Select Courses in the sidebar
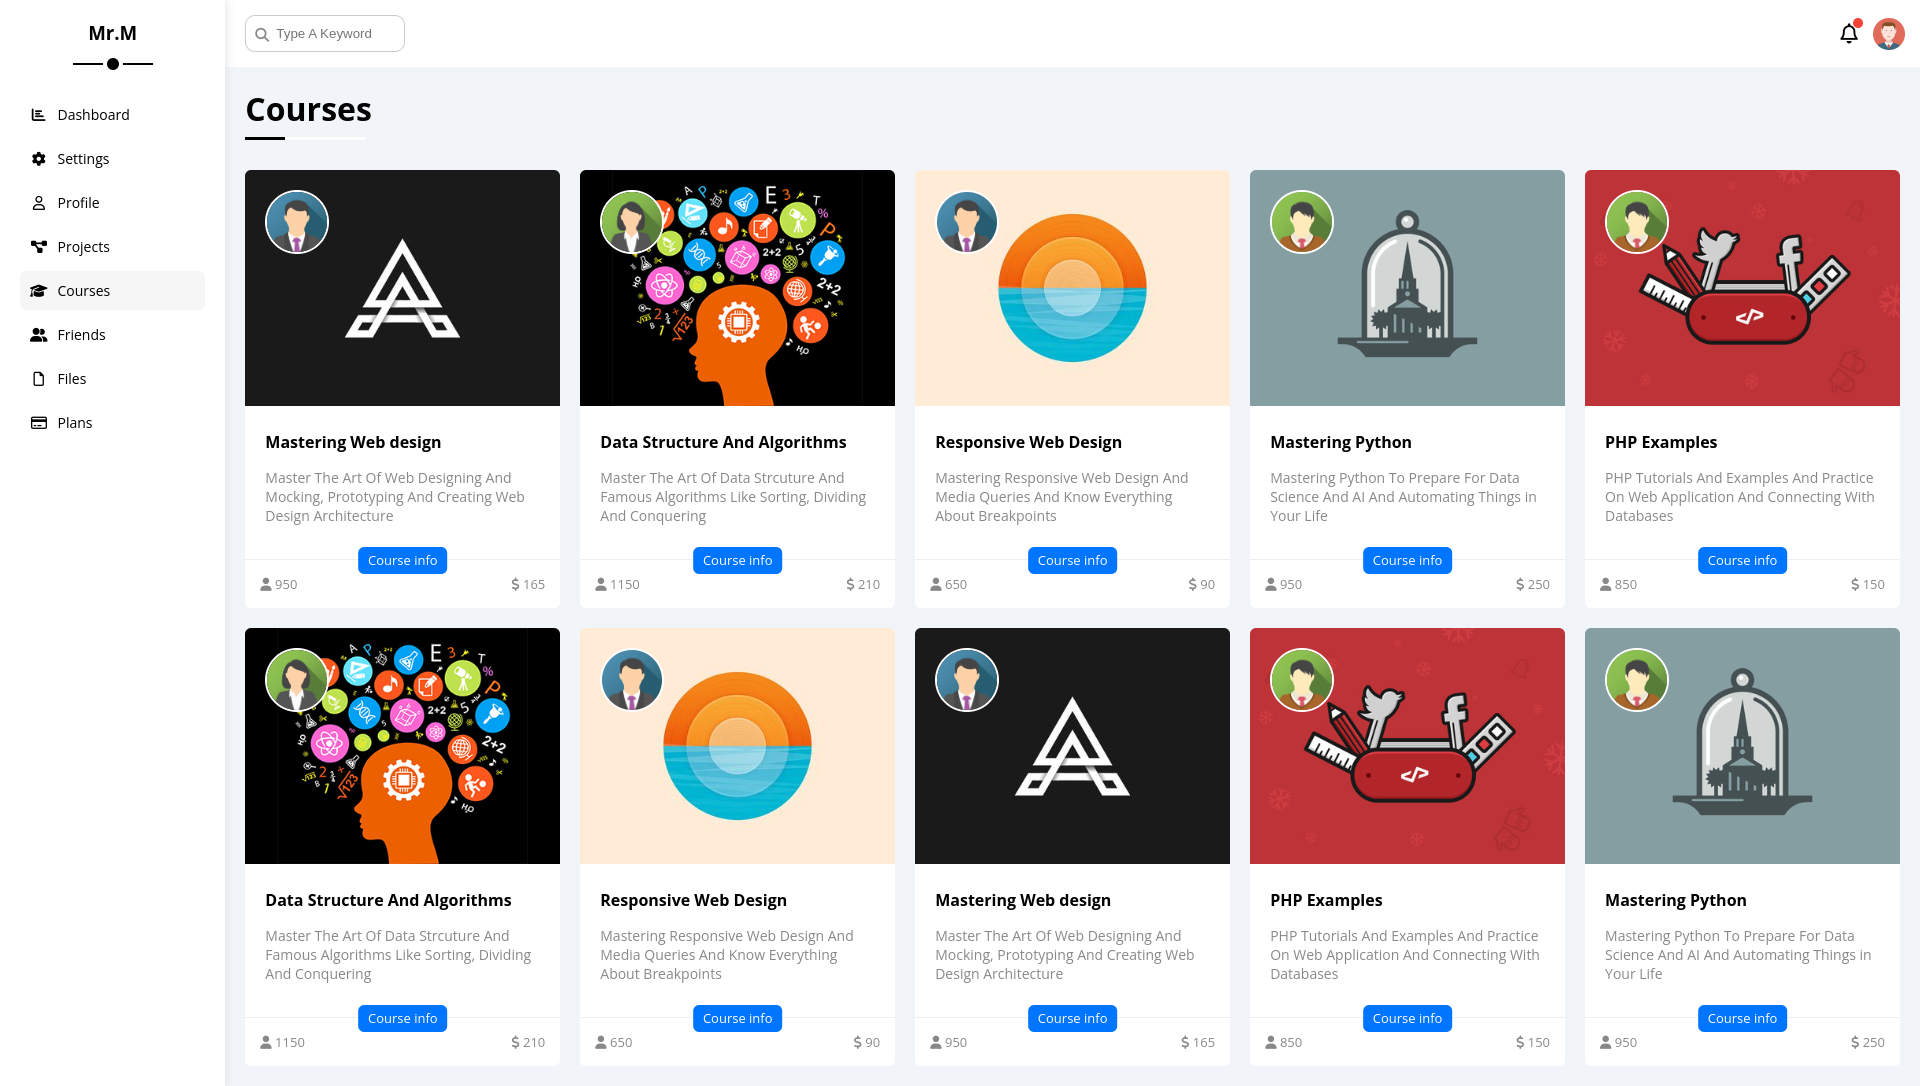 [112, 291]
